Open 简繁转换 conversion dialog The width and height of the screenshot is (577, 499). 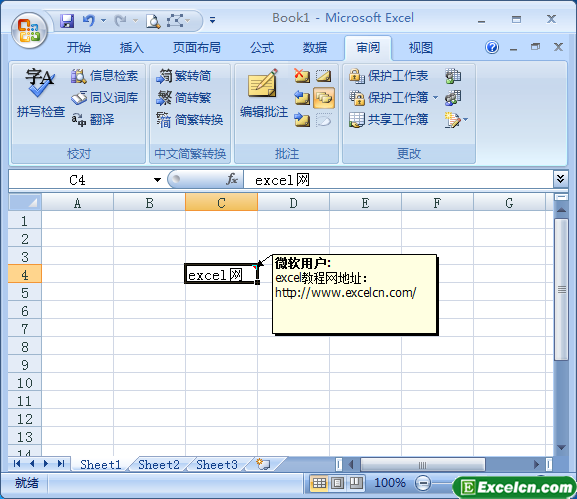(190, 119)
